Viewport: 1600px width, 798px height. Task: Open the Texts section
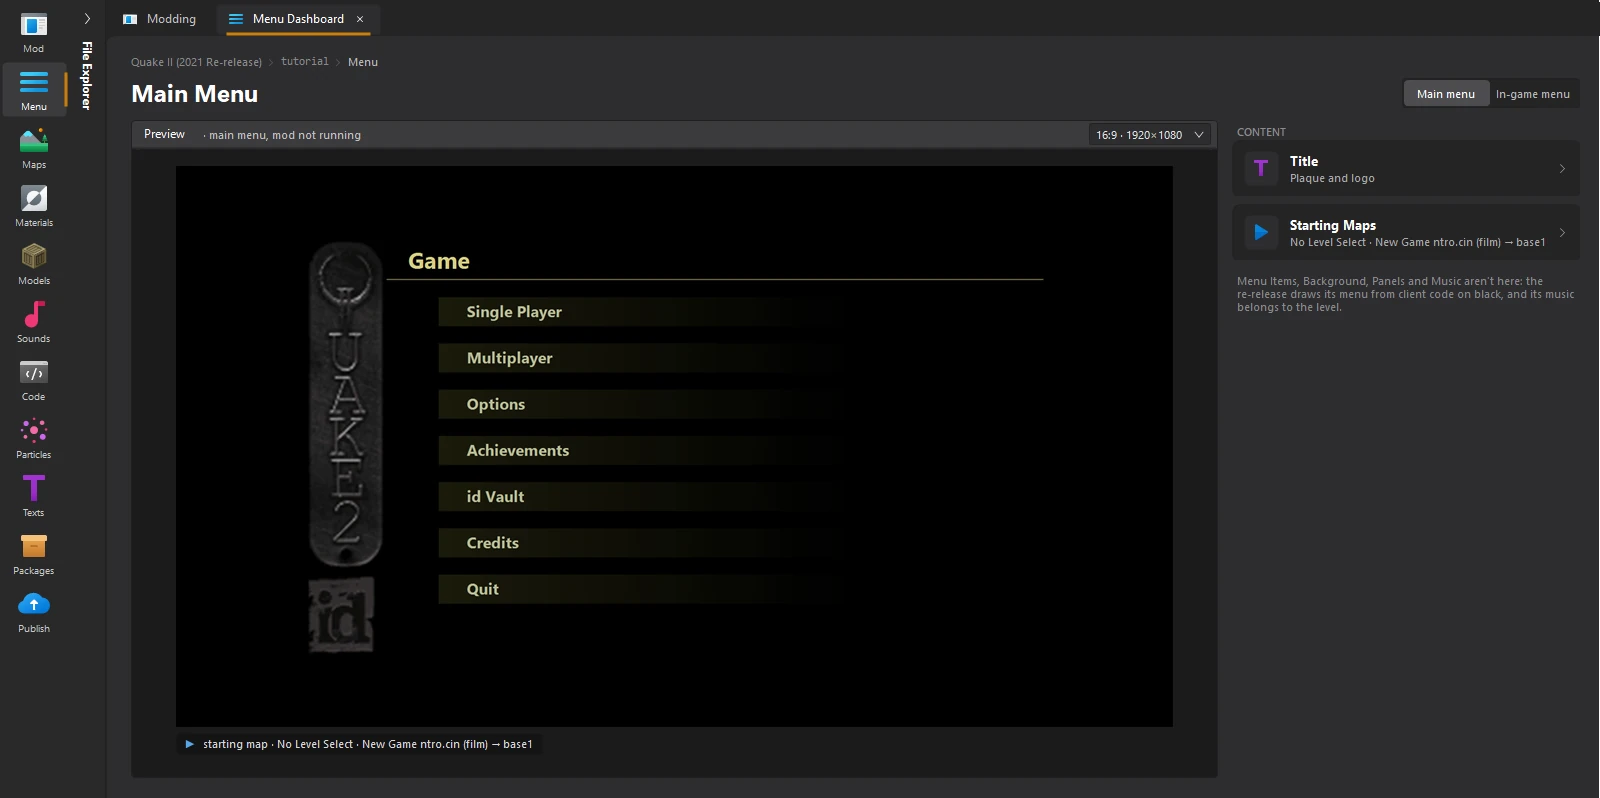click(x=34, y=497)
